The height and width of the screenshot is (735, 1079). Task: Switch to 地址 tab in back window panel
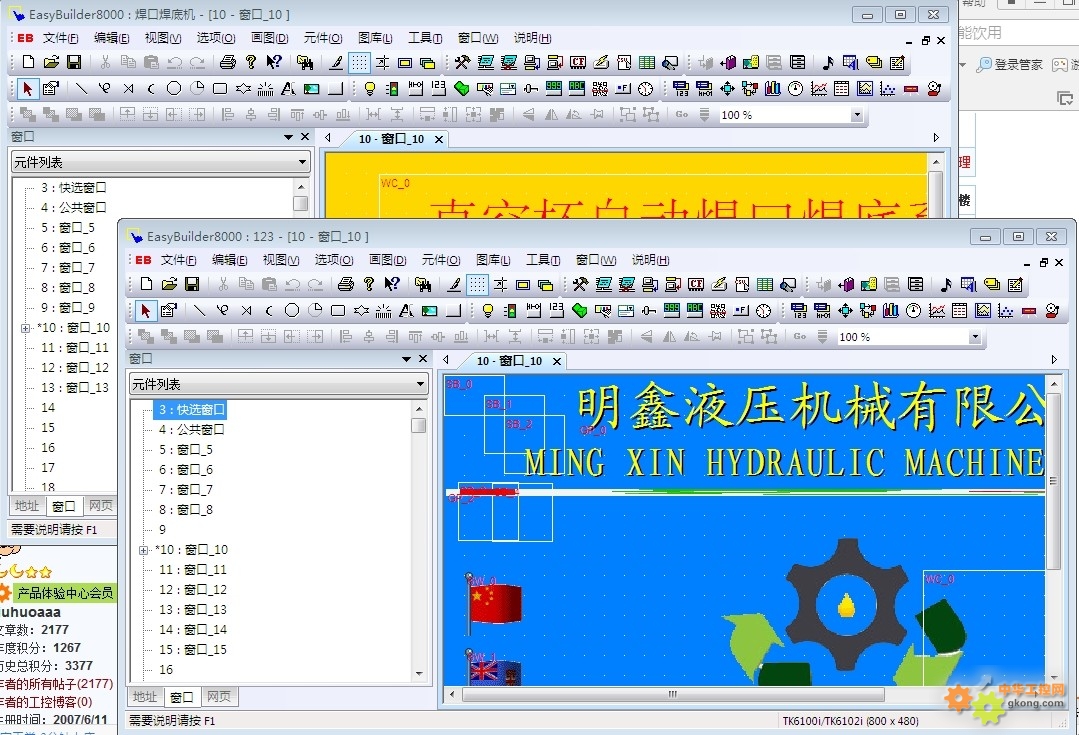point(27,505)
